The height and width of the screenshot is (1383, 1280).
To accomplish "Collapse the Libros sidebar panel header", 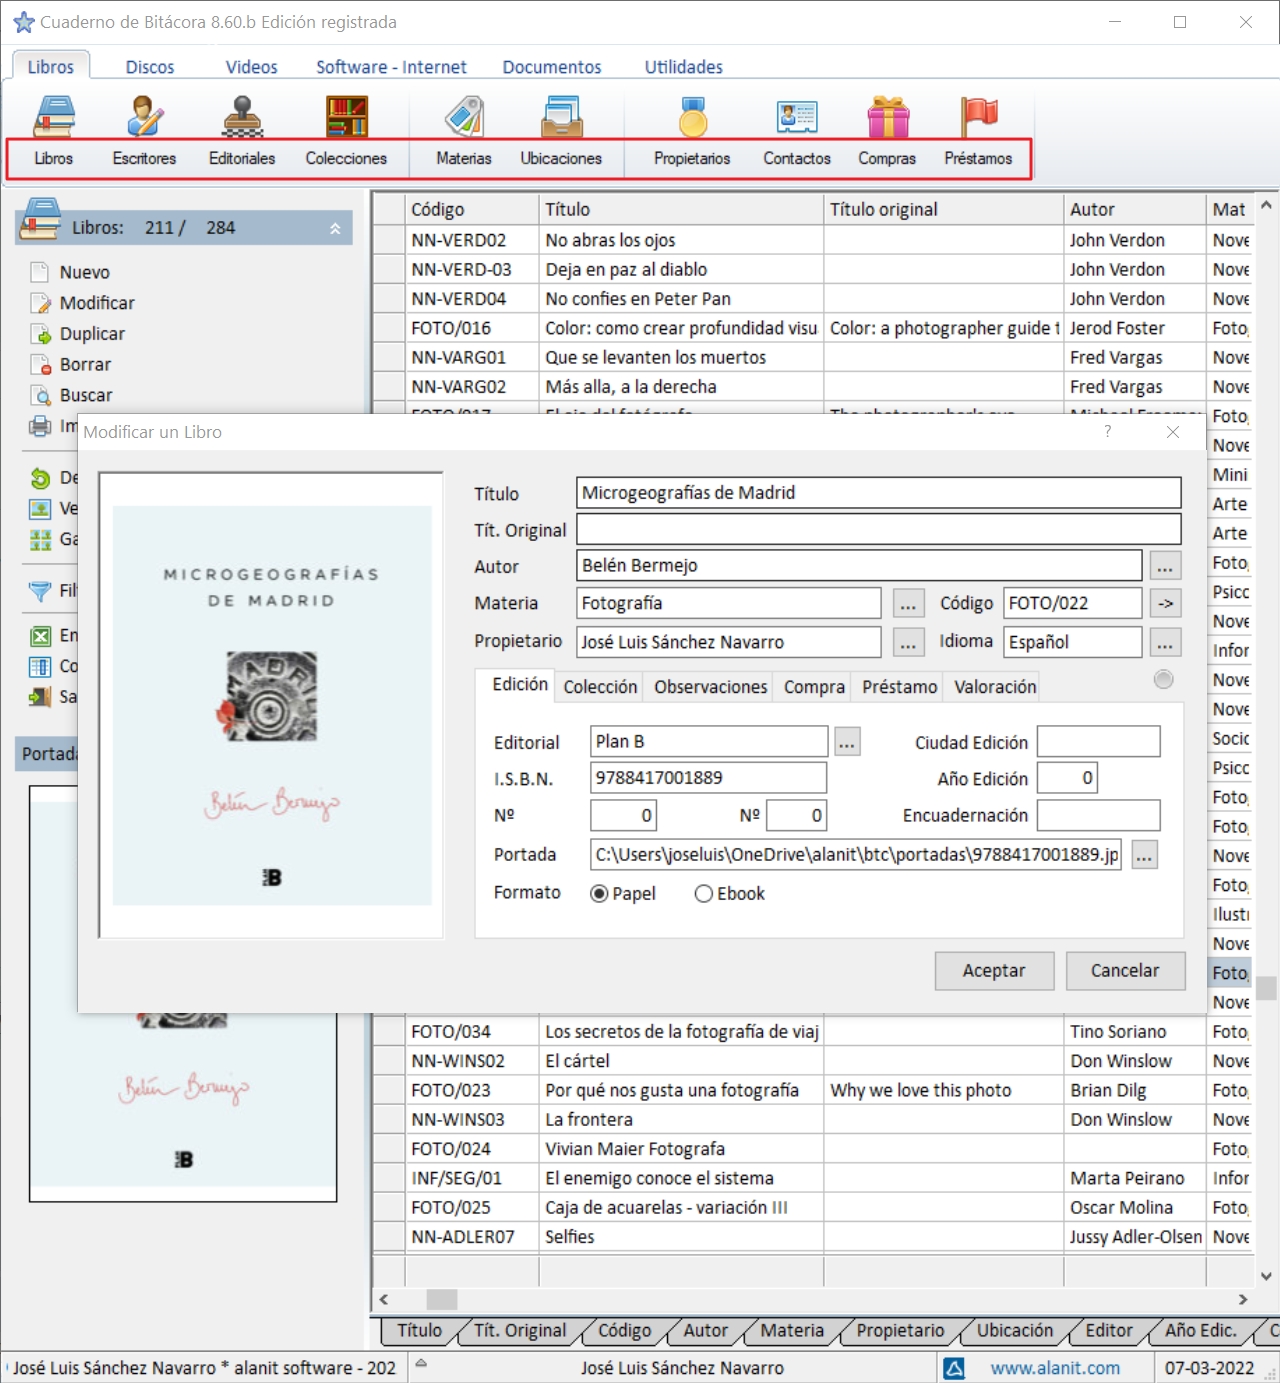I will pos(335,228).
